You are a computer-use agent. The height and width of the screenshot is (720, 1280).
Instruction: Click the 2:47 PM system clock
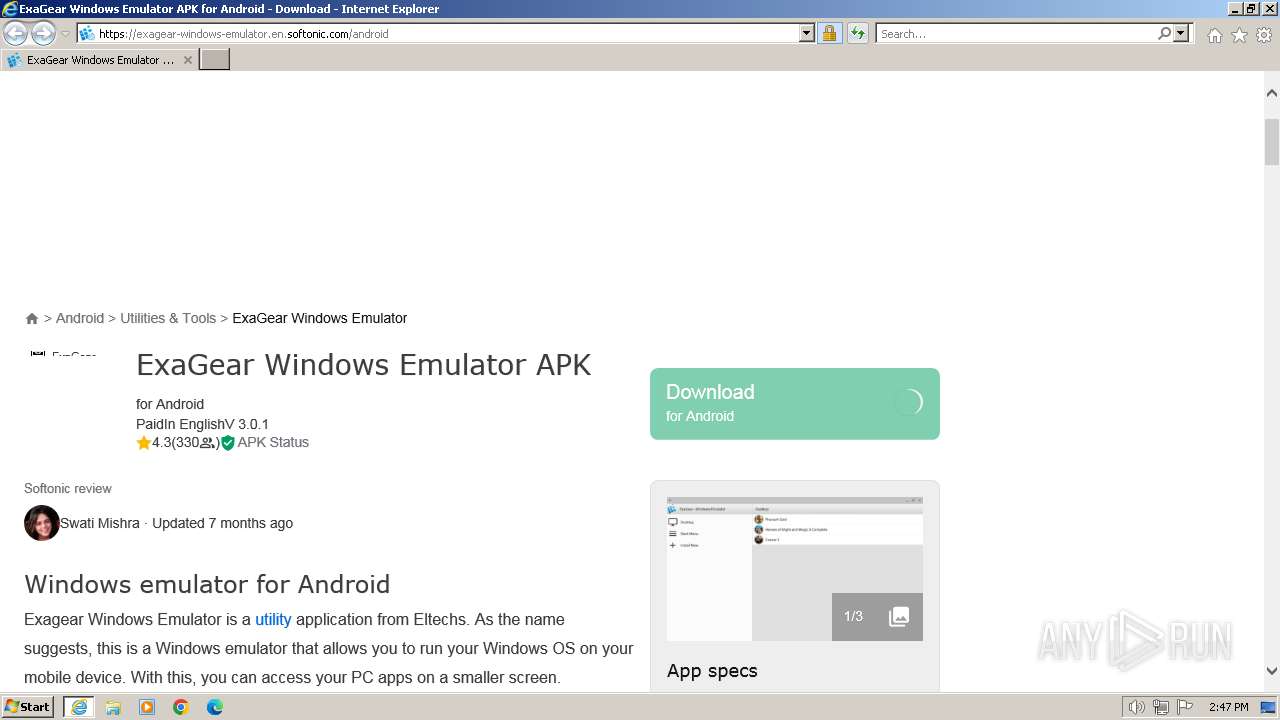(x=1229, y=707)
